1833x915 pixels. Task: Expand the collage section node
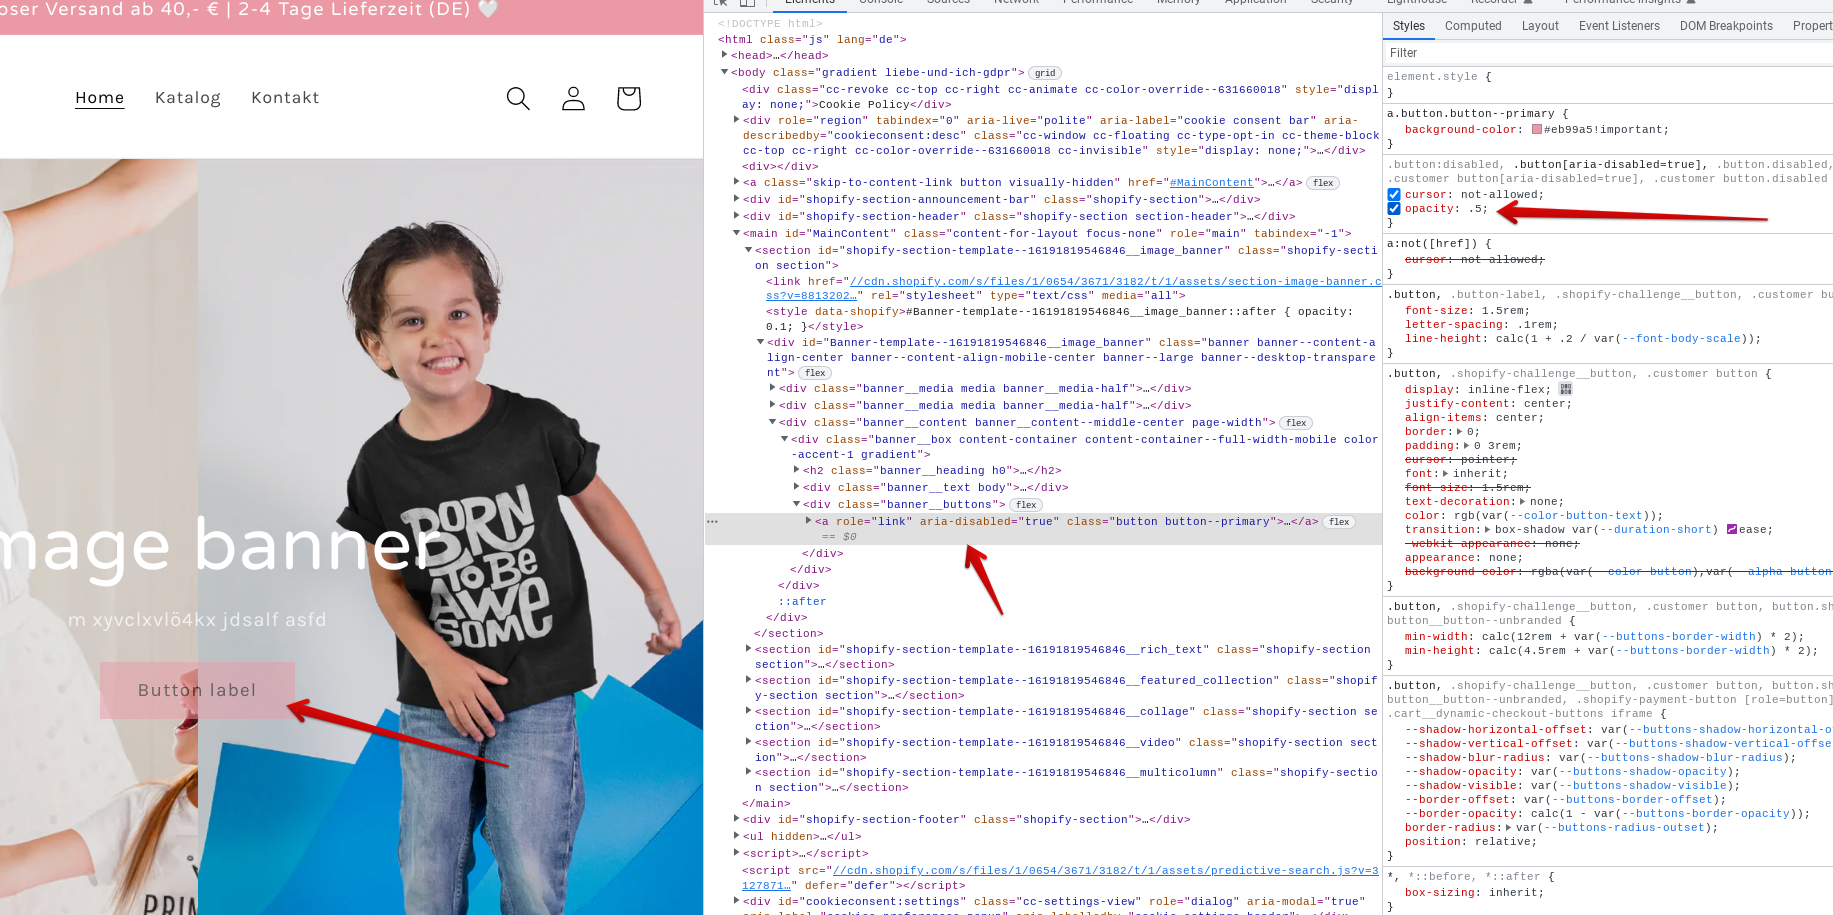[749, 711]
